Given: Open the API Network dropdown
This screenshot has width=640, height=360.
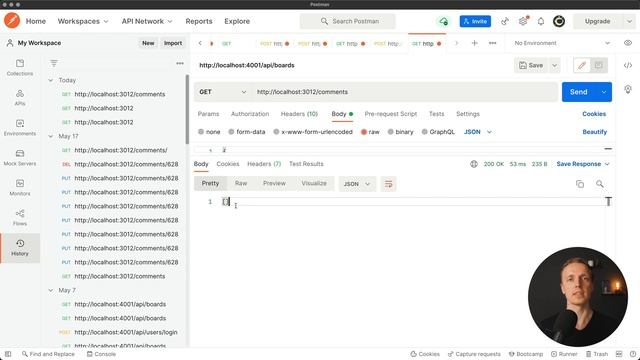Looking at the screenshot, I should pos(147,21).
